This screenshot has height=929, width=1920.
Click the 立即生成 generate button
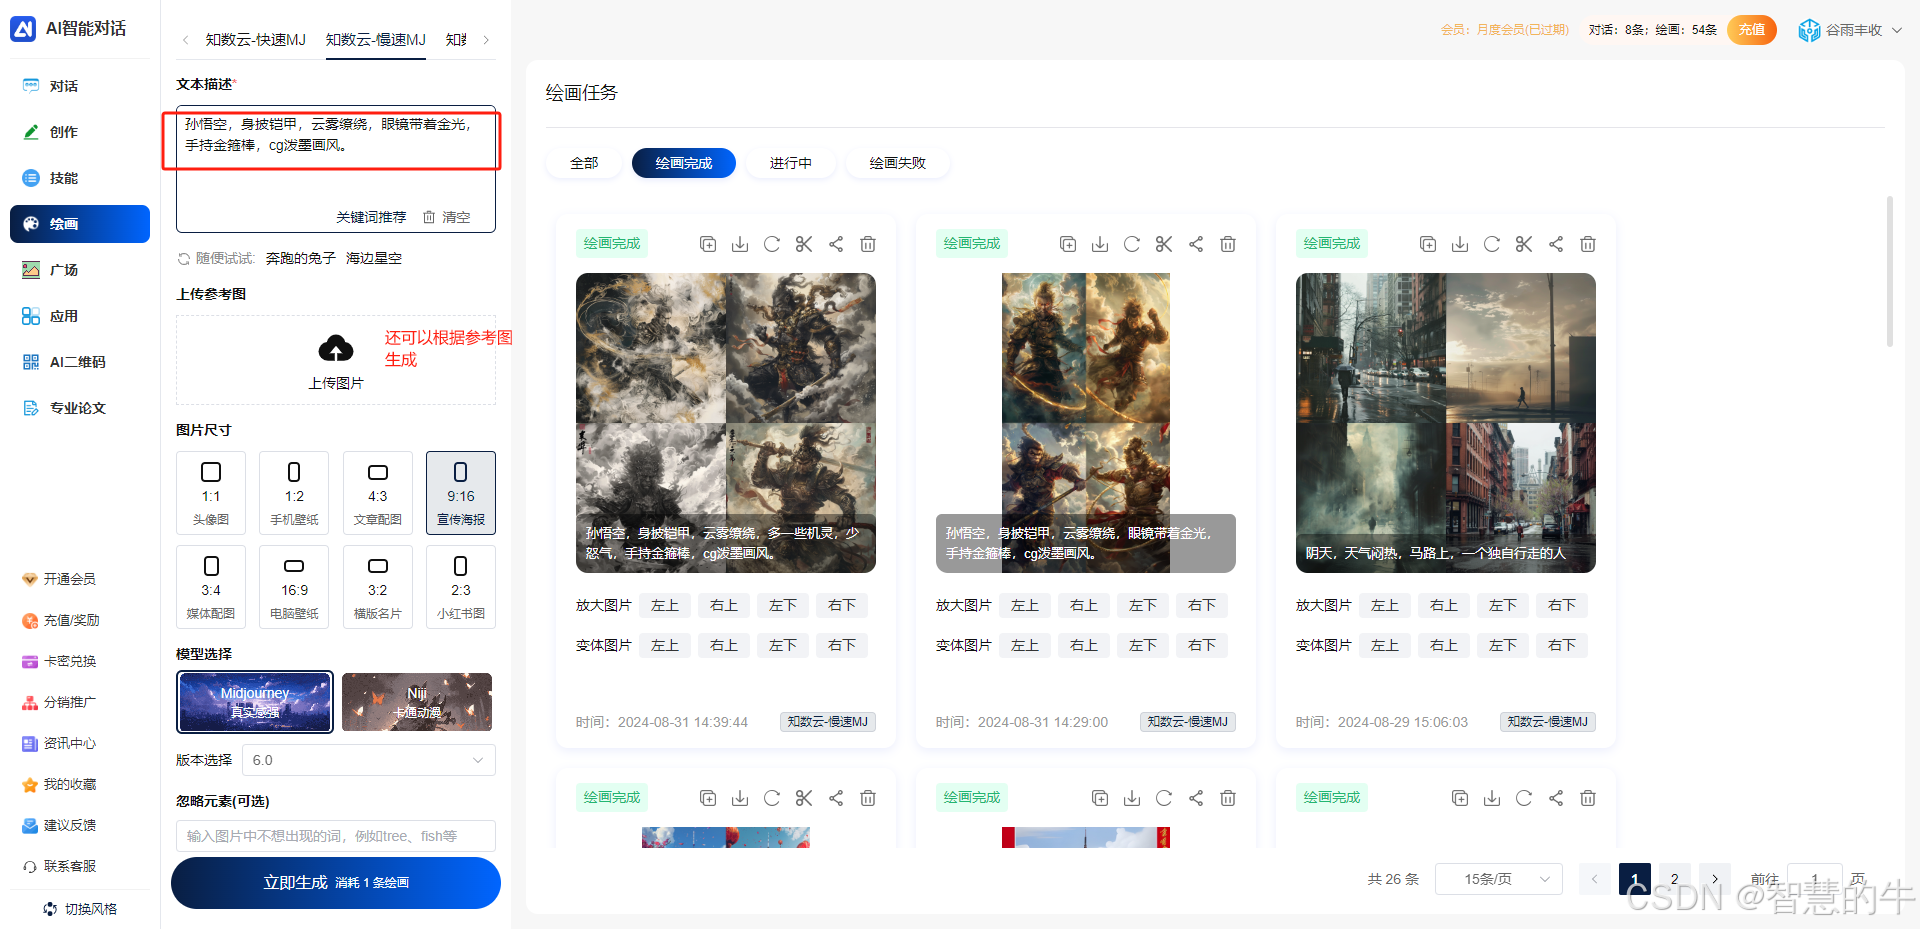coord(336,883)
